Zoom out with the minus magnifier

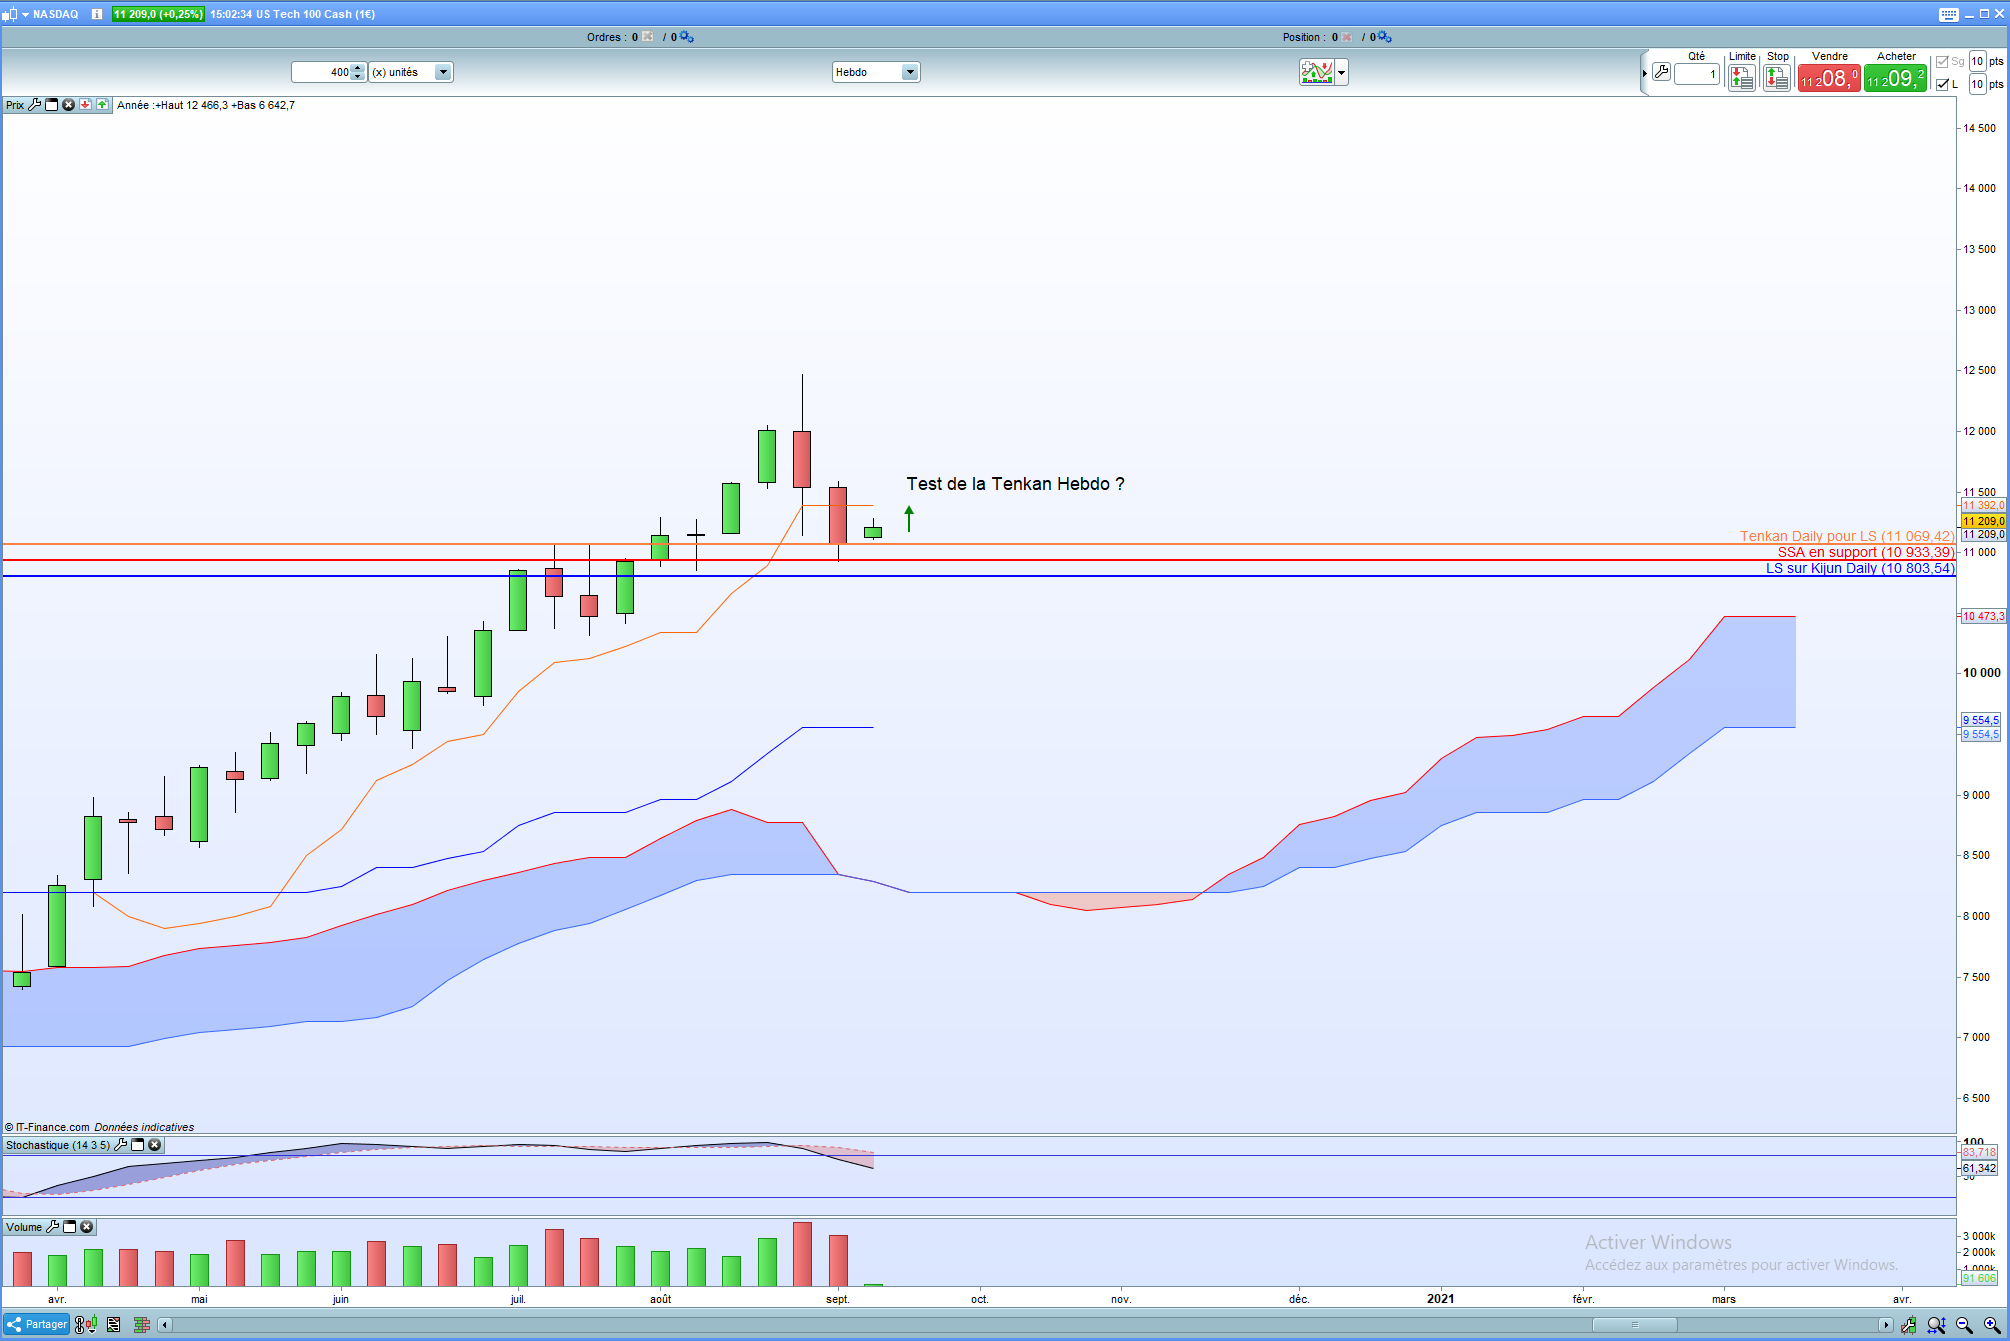1964,1325
